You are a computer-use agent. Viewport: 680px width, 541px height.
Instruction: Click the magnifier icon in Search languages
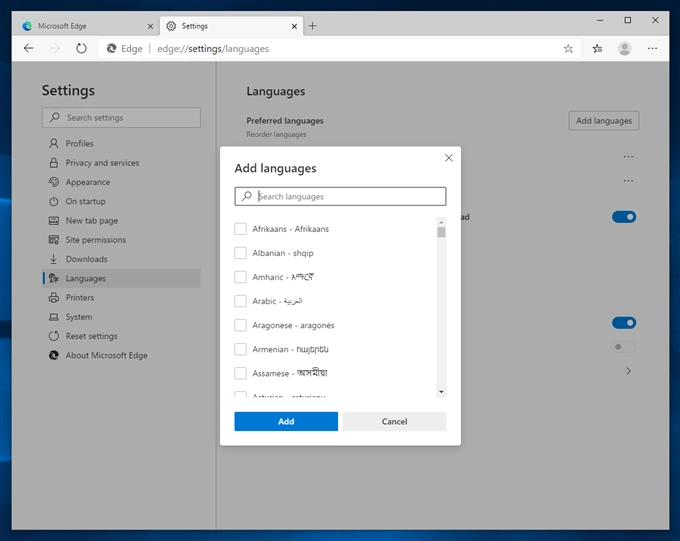click(x=247, y=196)
